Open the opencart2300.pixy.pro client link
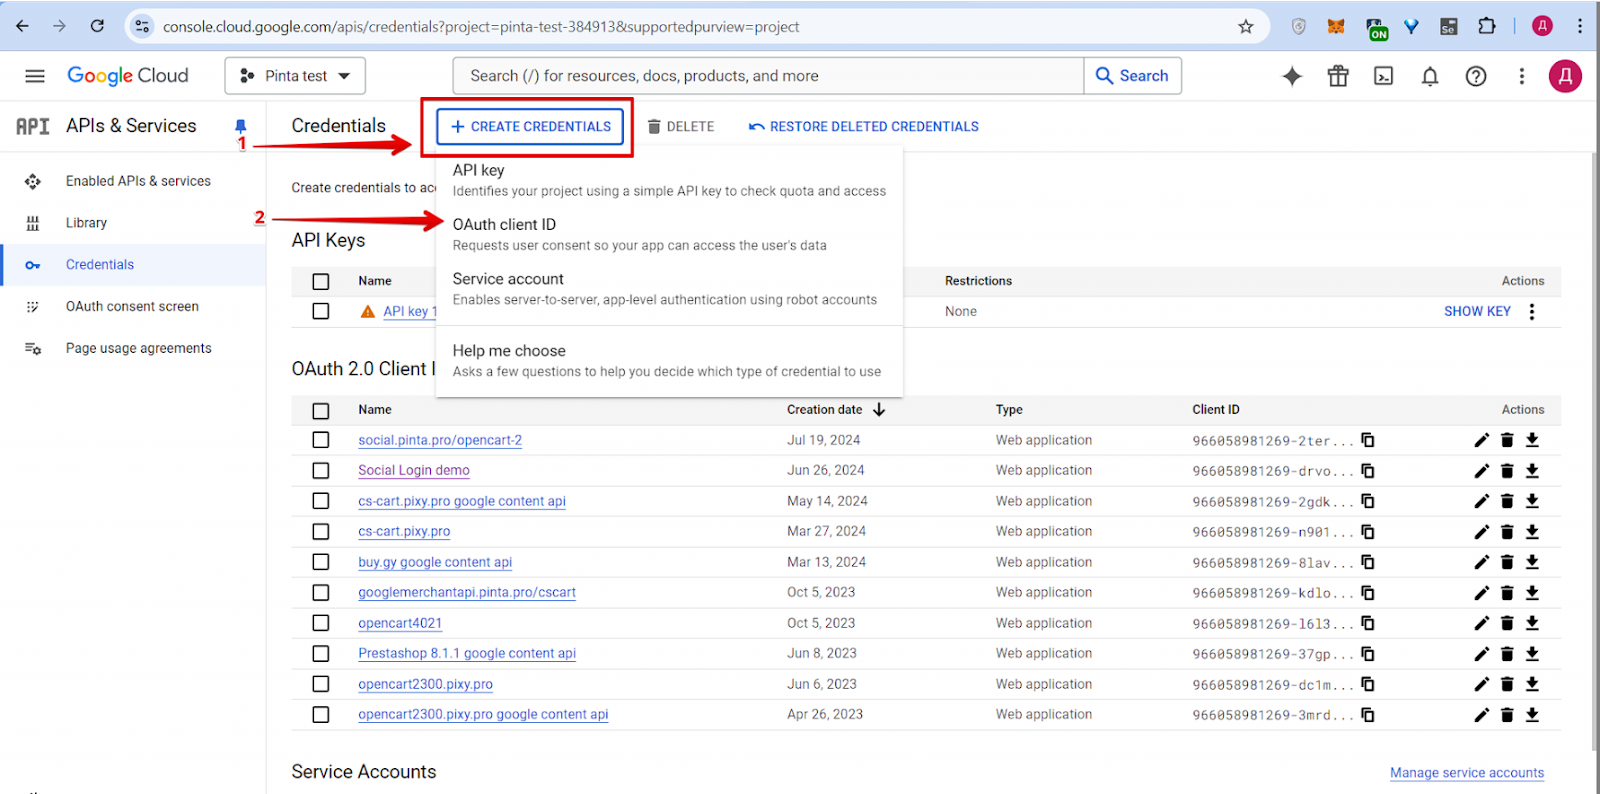1600x794 pixels. click(x=425, y=684)
